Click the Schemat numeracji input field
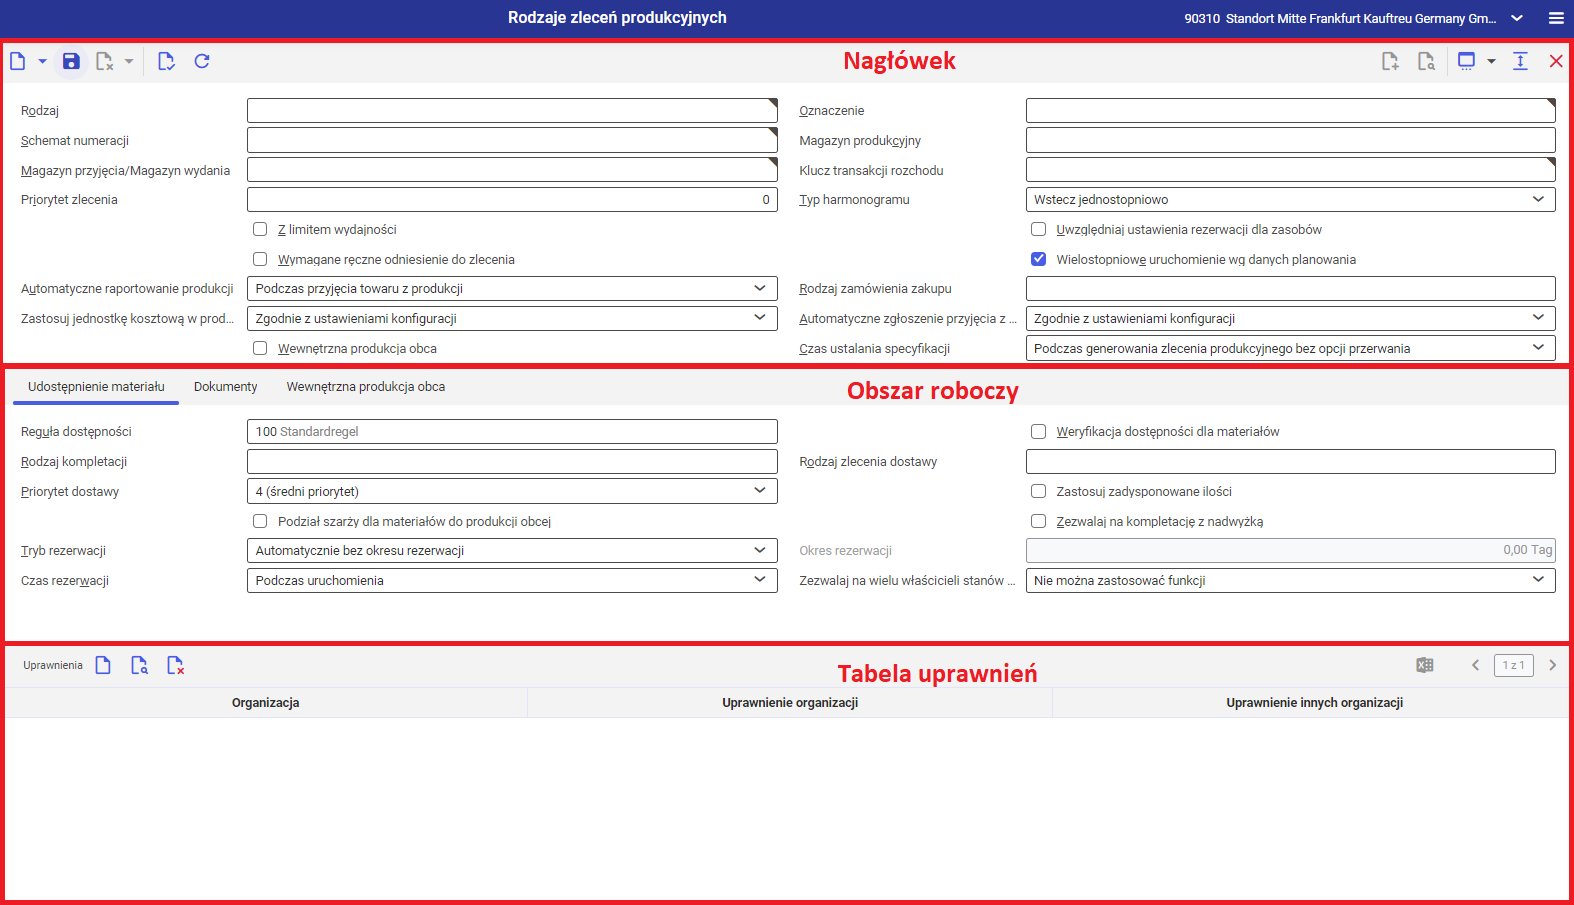The height and width of the screenshot is (905, 1574). click(512, 140)
